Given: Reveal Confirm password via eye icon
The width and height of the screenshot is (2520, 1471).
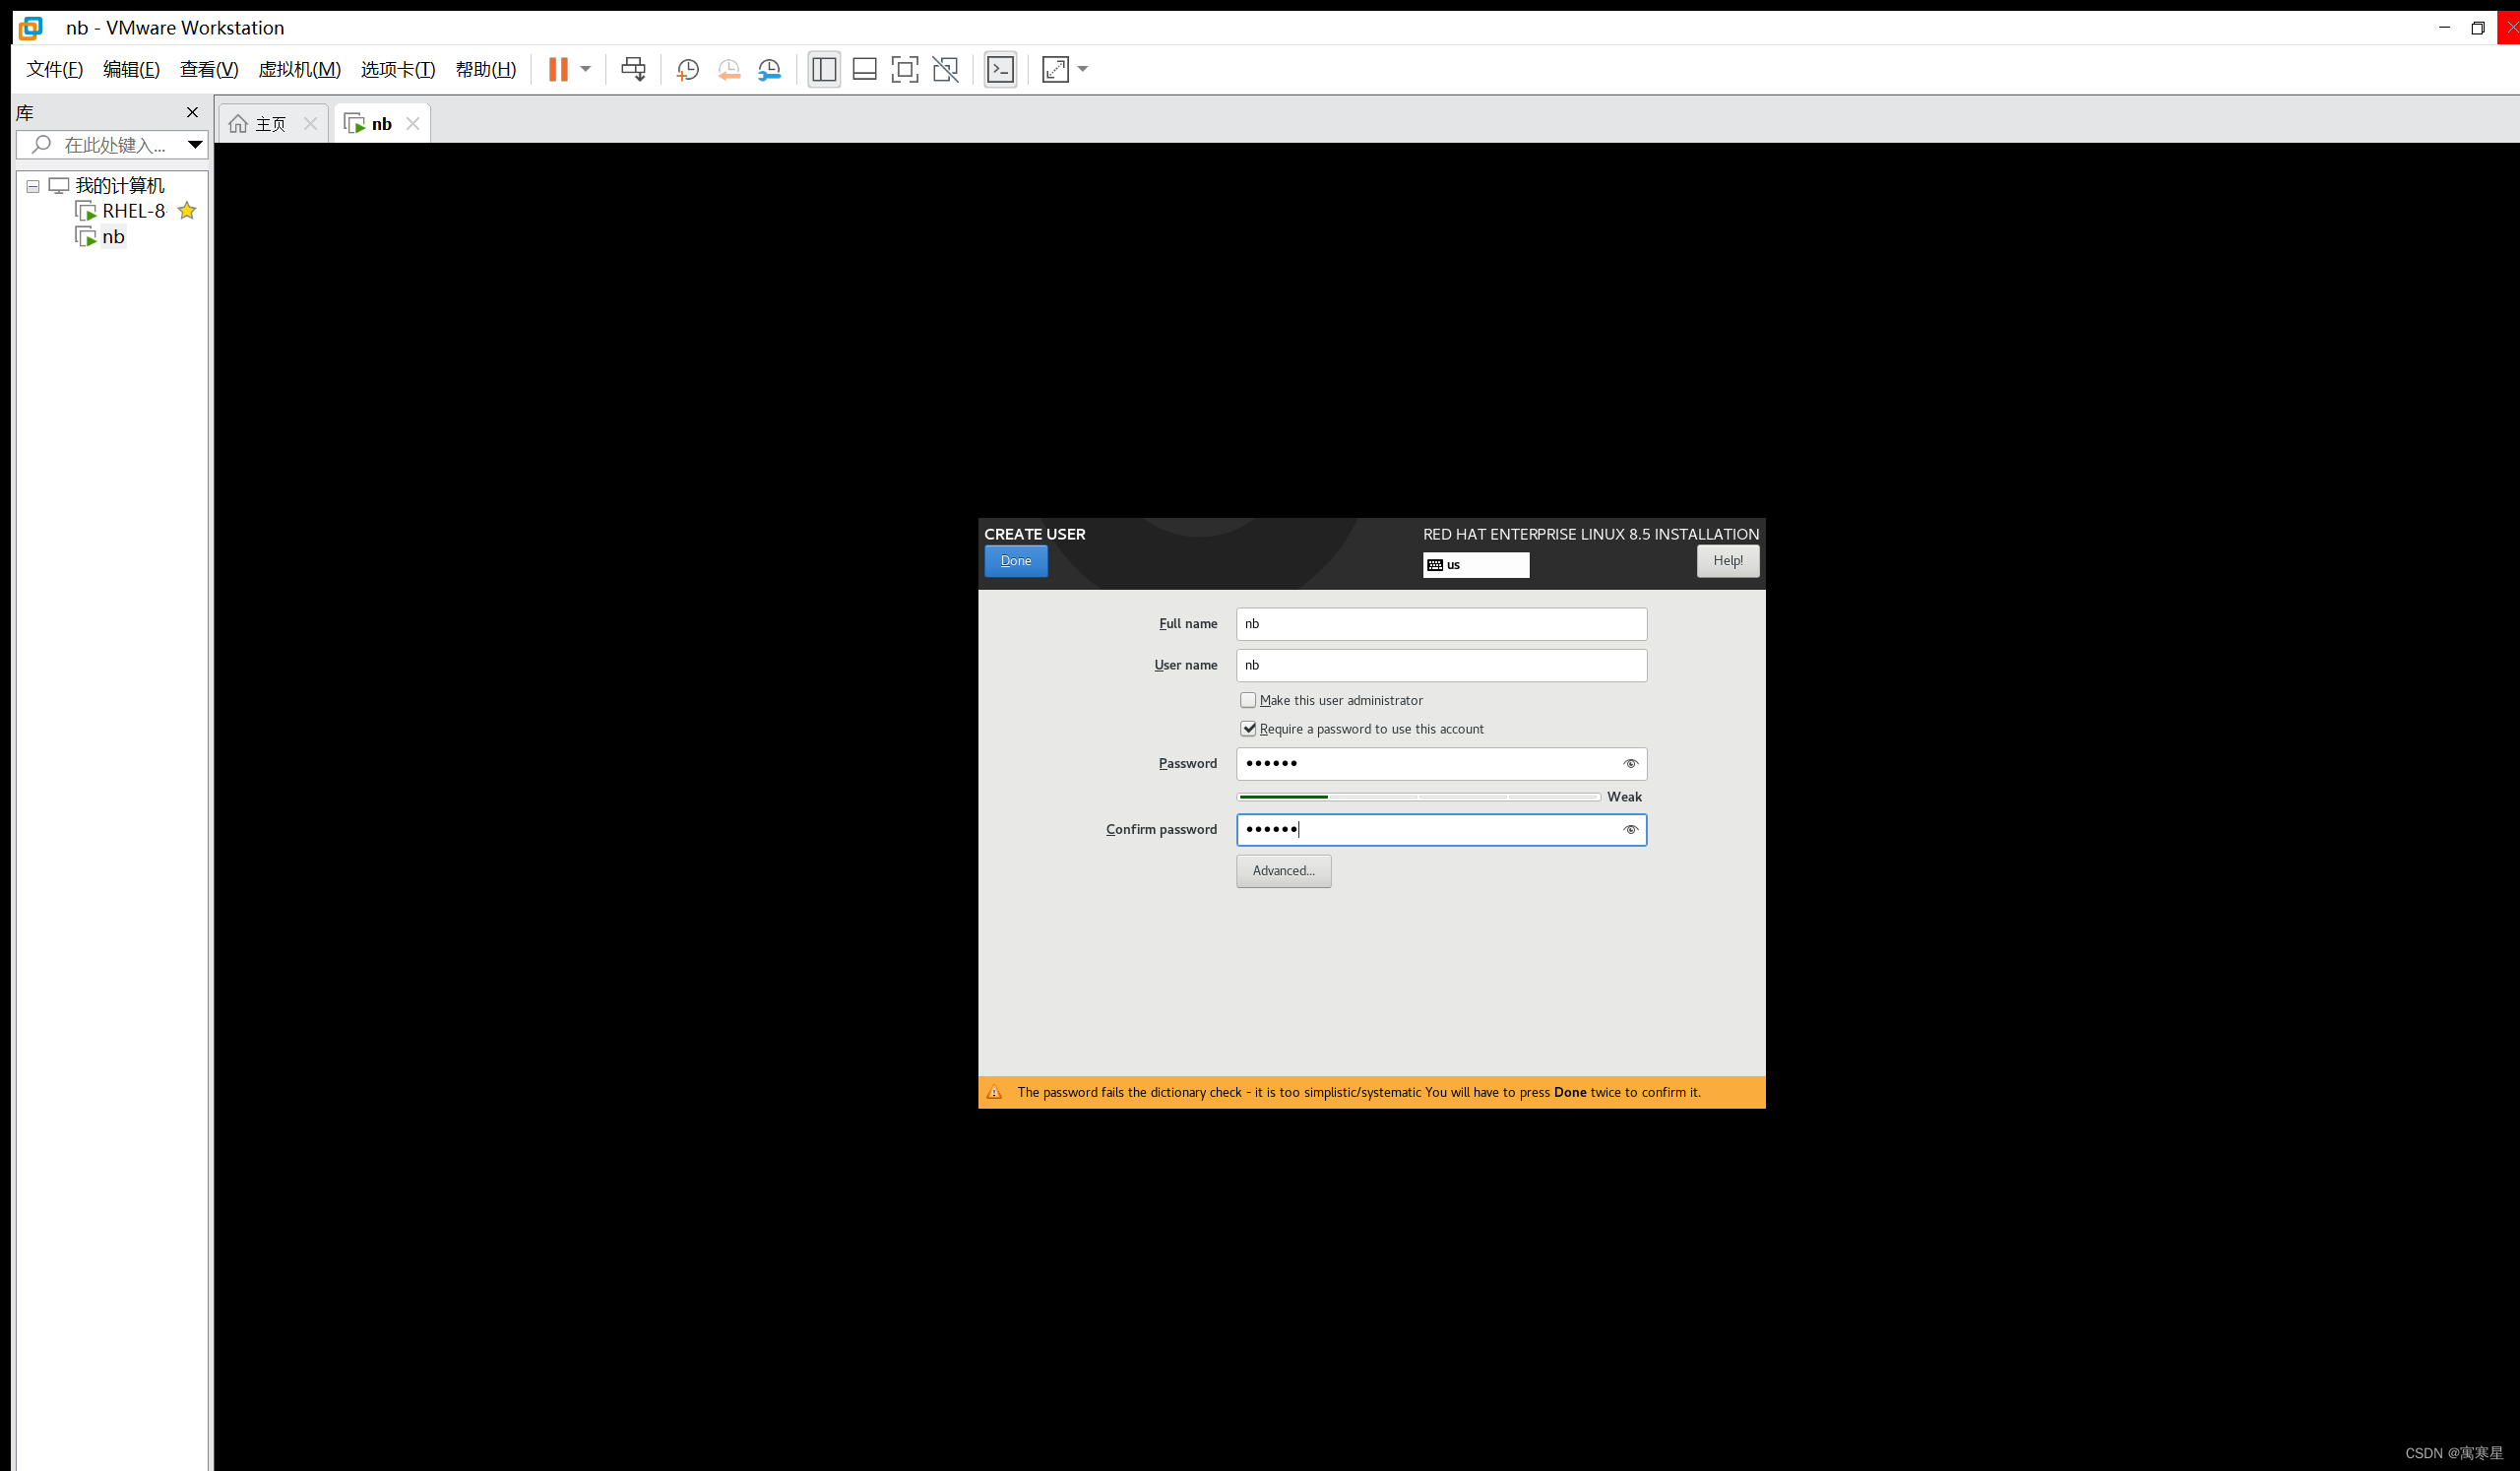Looking at the screenshot, I should pos(1630,830).
